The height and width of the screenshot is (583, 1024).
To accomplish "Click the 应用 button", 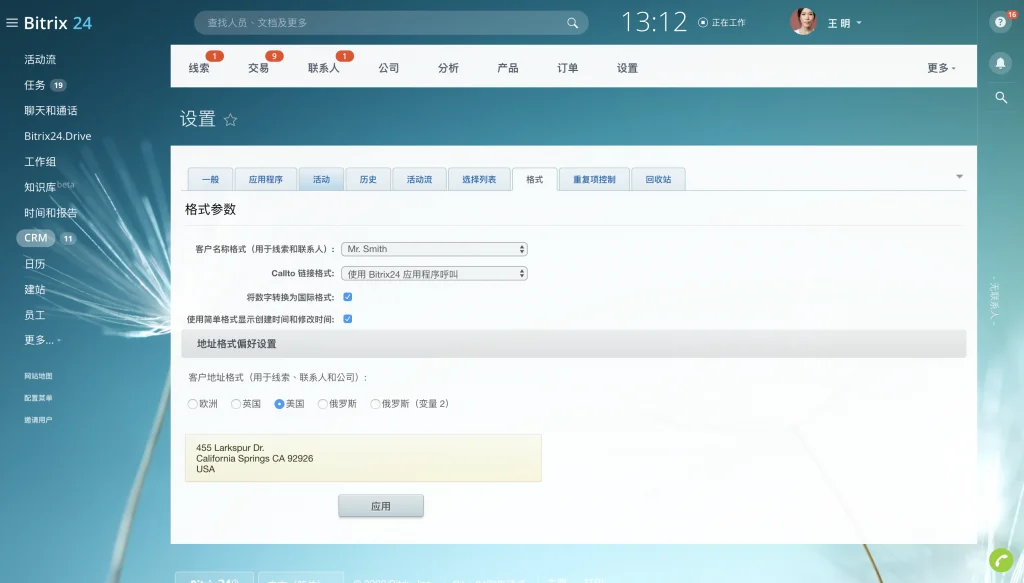I will tap(381, 506).
